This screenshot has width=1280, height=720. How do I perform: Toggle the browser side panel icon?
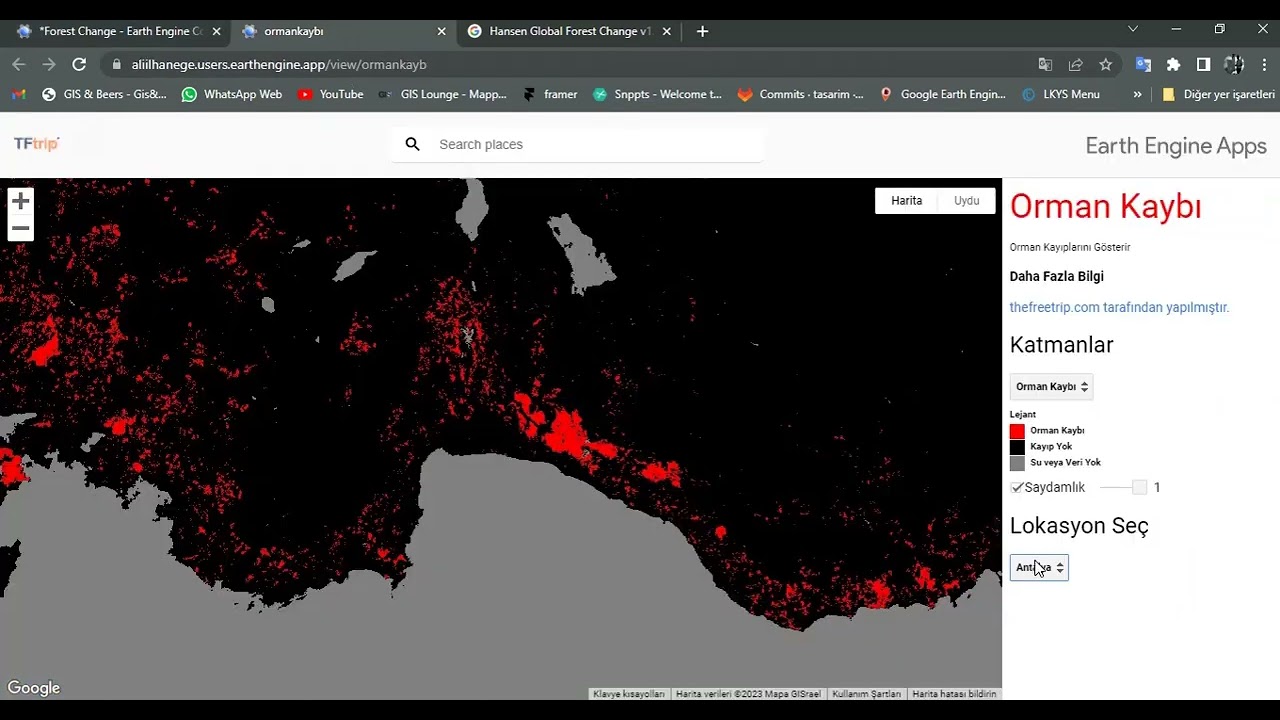[1203, 64]
